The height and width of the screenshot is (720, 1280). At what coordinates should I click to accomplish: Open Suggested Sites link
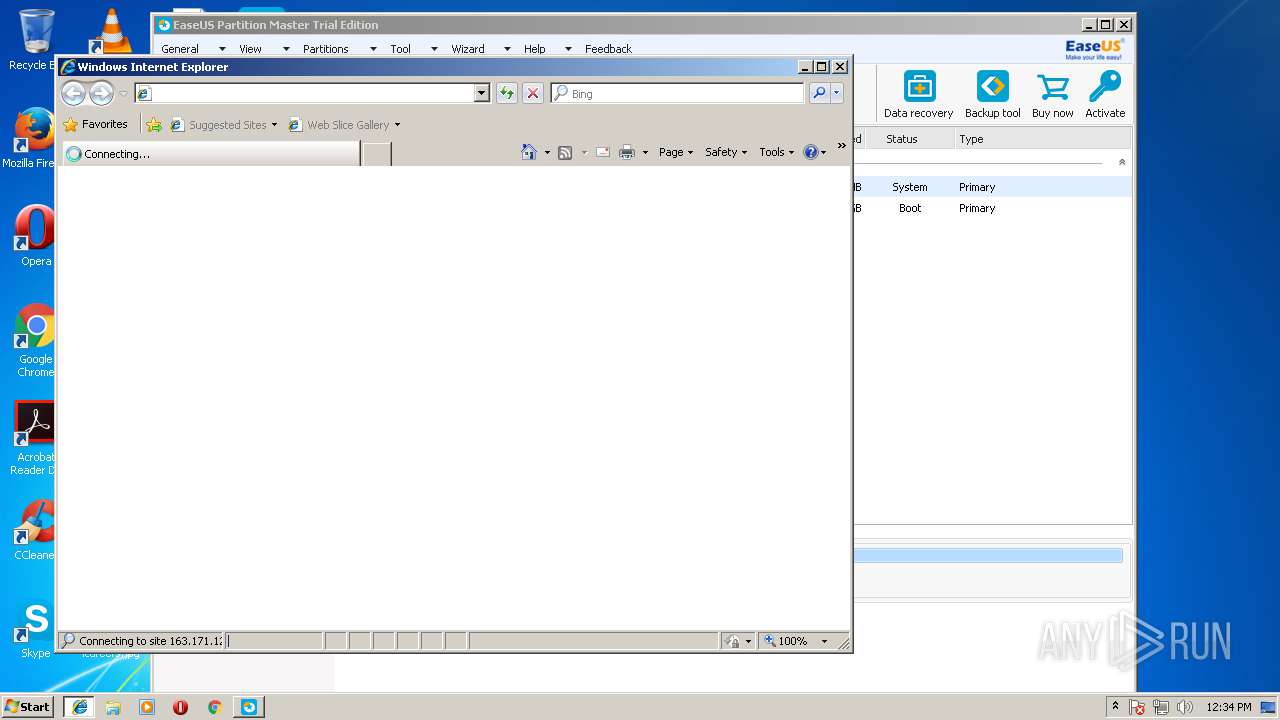pyautogui.click(x=223, y=125)
